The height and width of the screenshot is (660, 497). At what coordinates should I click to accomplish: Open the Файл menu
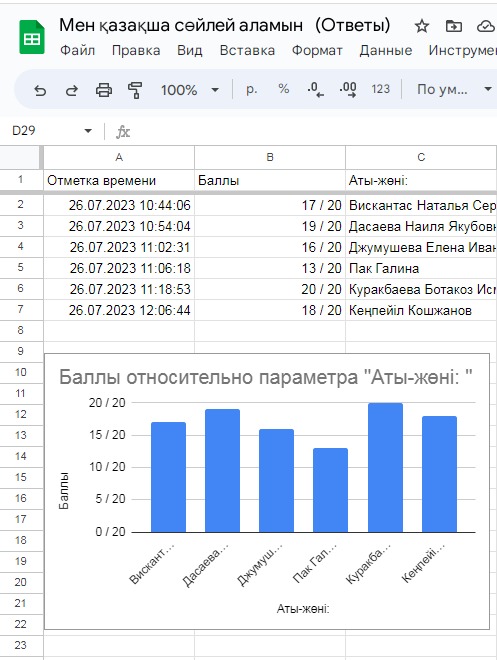pyautogui.click(x=77, y=51)
